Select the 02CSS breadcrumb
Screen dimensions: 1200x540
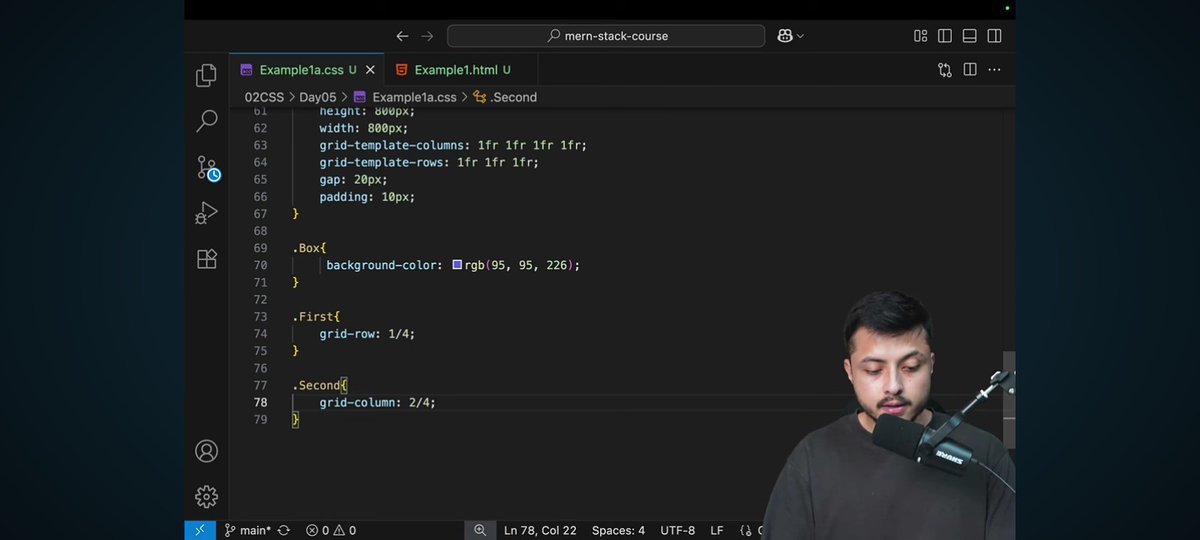(265, 97)
